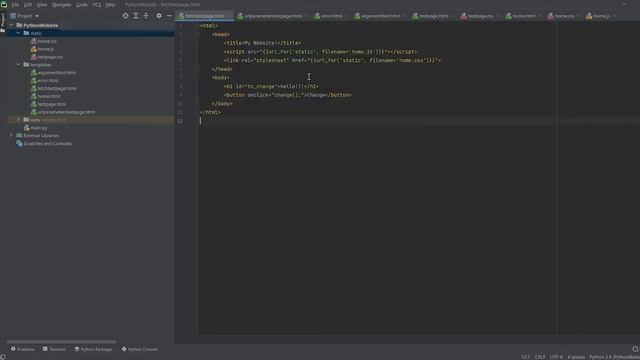Viewport: 640px width, 360px height.
Task: Collapse the templates folder
Action: click(18, 64)
